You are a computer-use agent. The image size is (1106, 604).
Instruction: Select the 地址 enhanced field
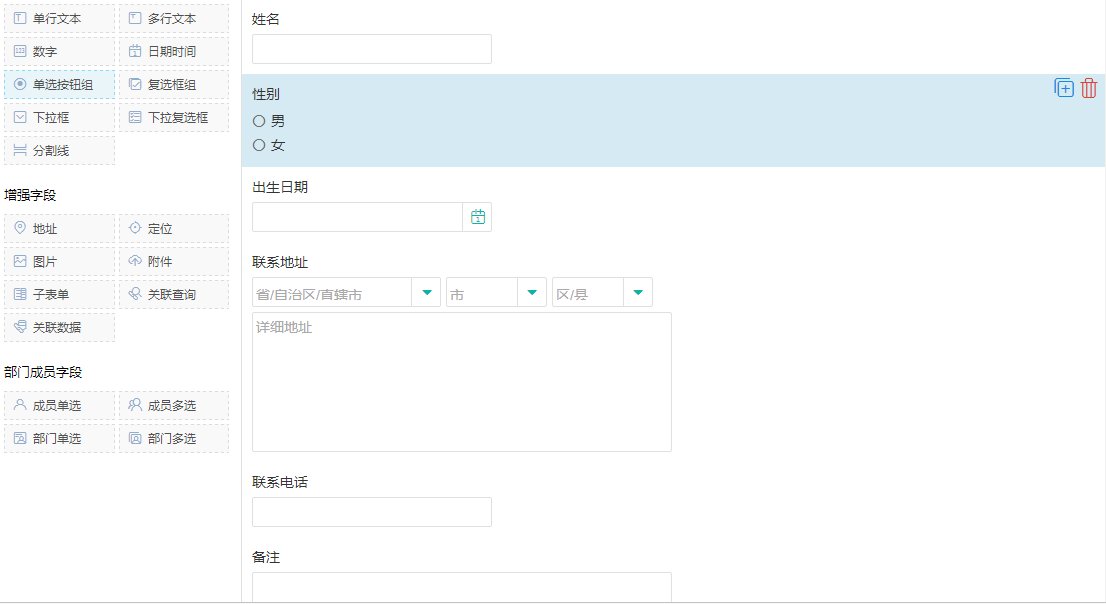click(x=58, y=228)
